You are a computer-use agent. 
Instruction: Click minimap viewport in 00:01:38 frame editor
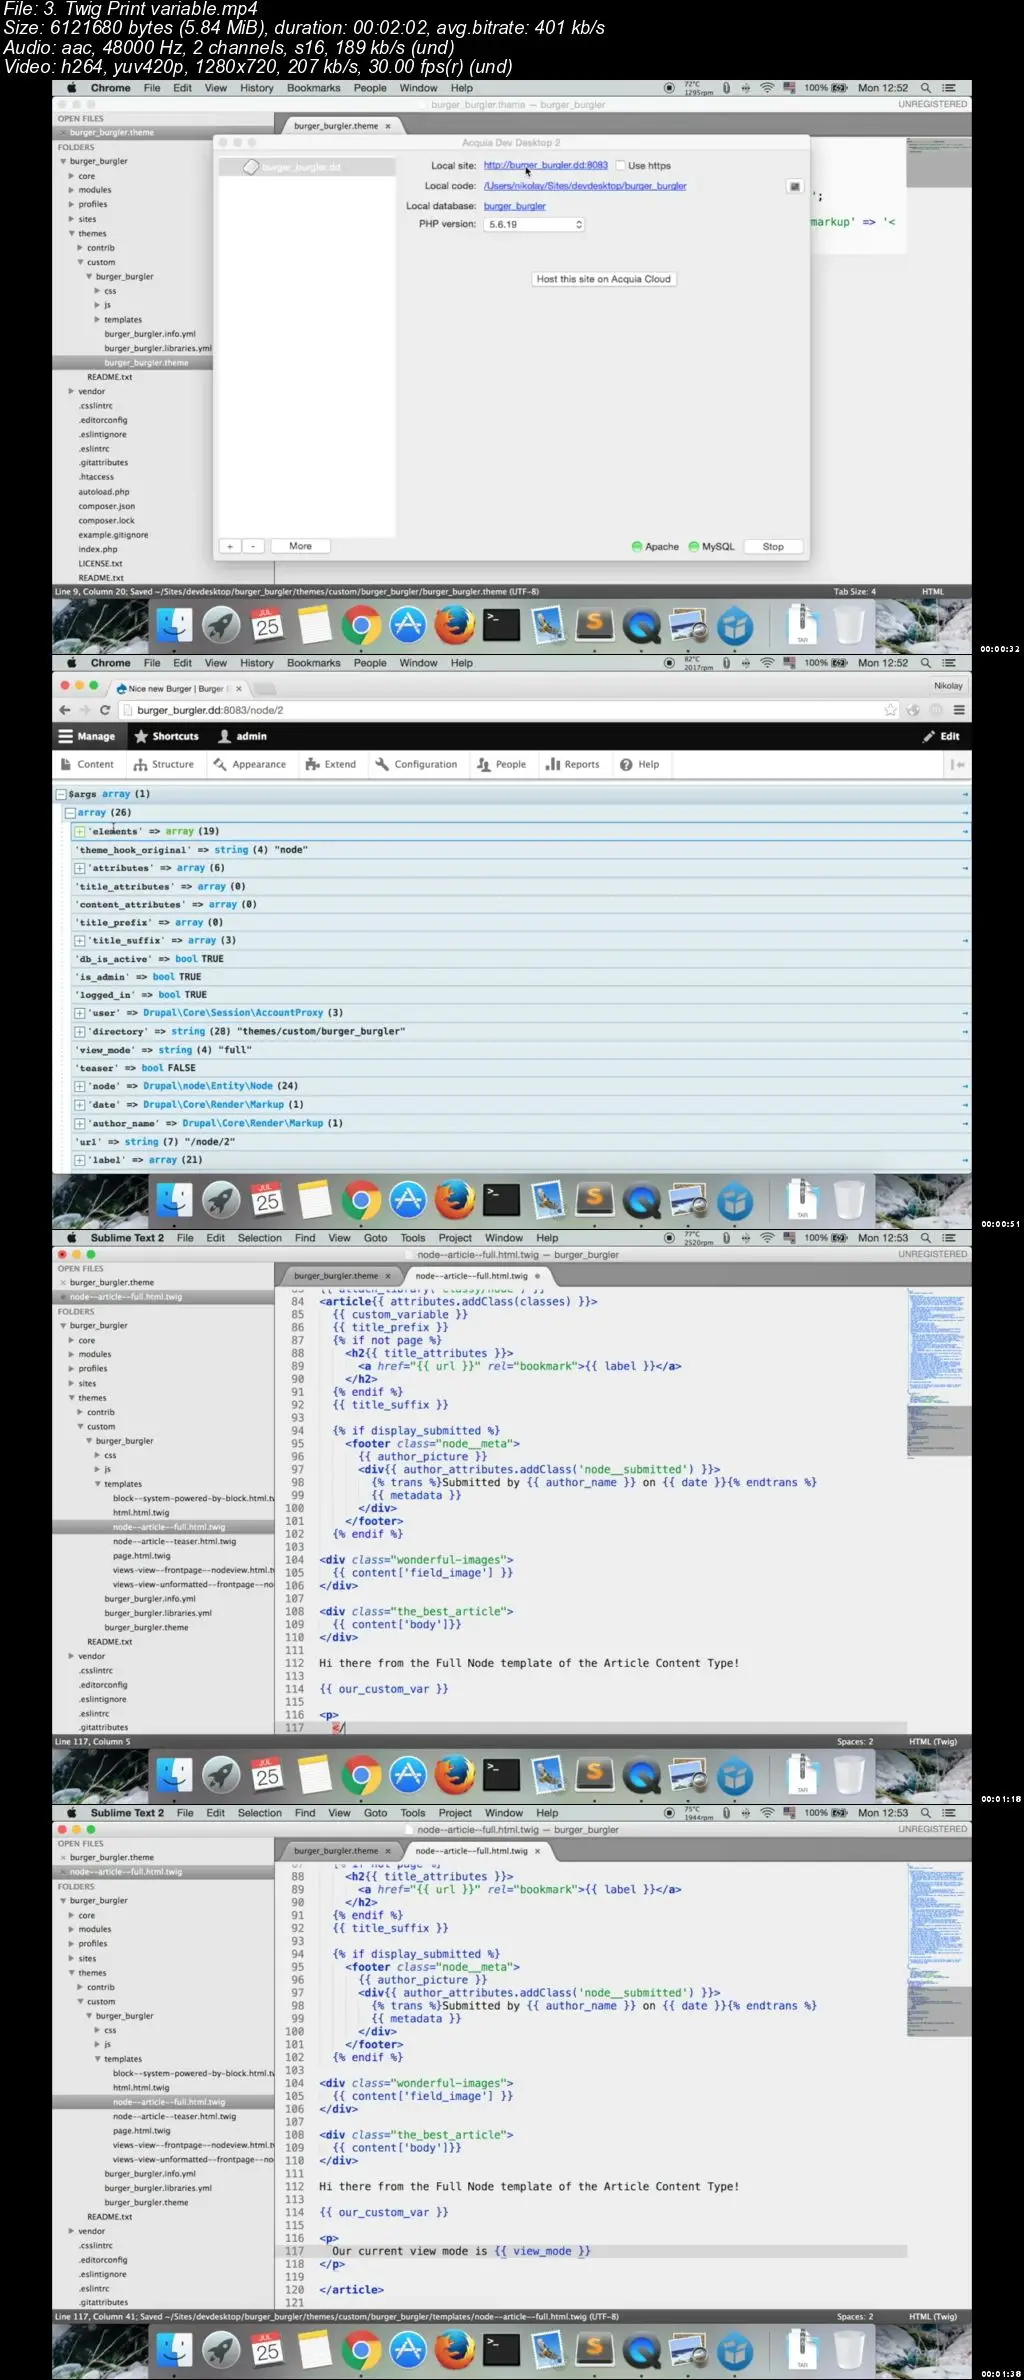pos(938,2011)
